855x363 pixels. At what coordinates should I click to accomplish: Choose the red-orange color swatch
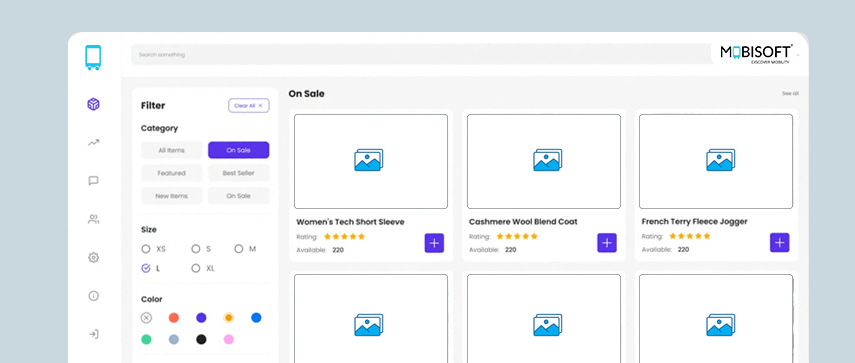tap(174, 318)
